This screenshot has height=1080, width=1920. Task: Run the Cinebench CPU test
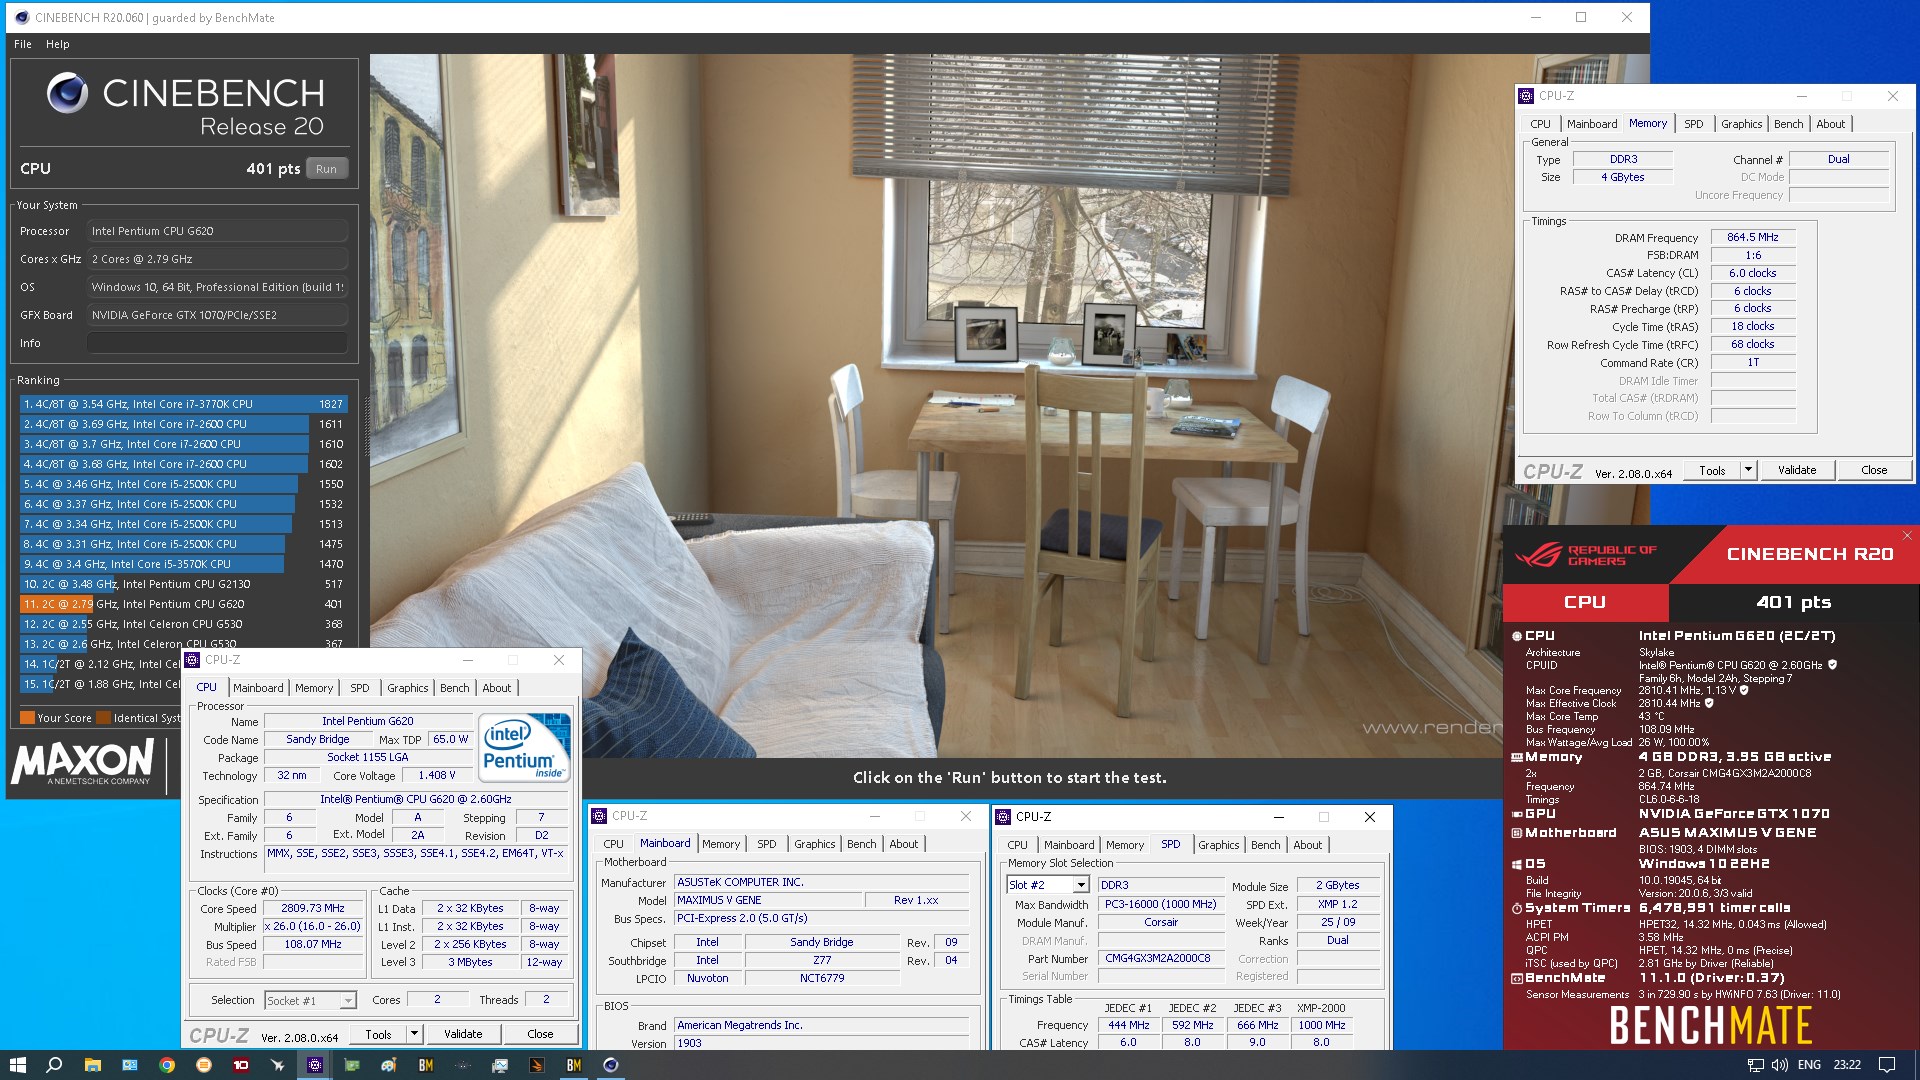pos(327,169)
